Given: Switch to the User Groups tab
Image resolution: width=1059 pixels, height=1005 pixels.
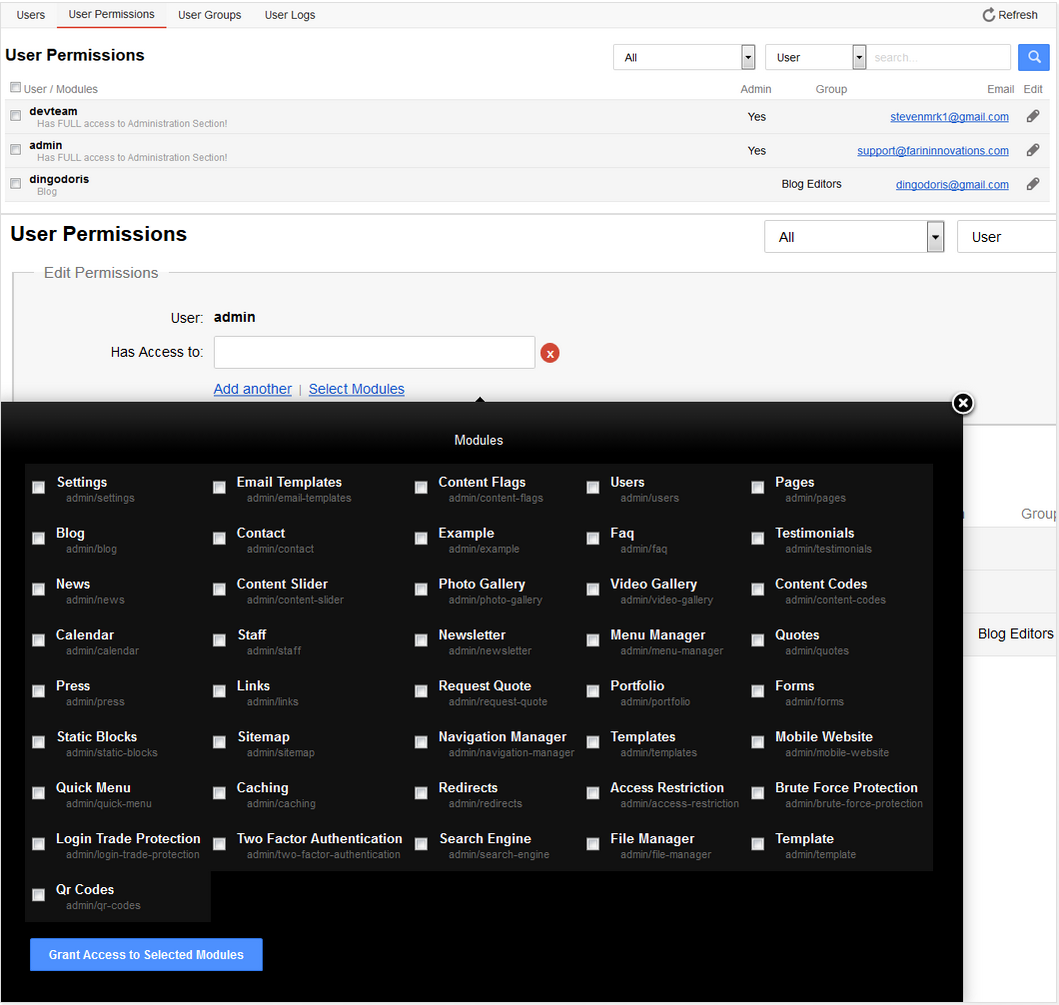Looking at the screenshot, I should coord(209,15).
